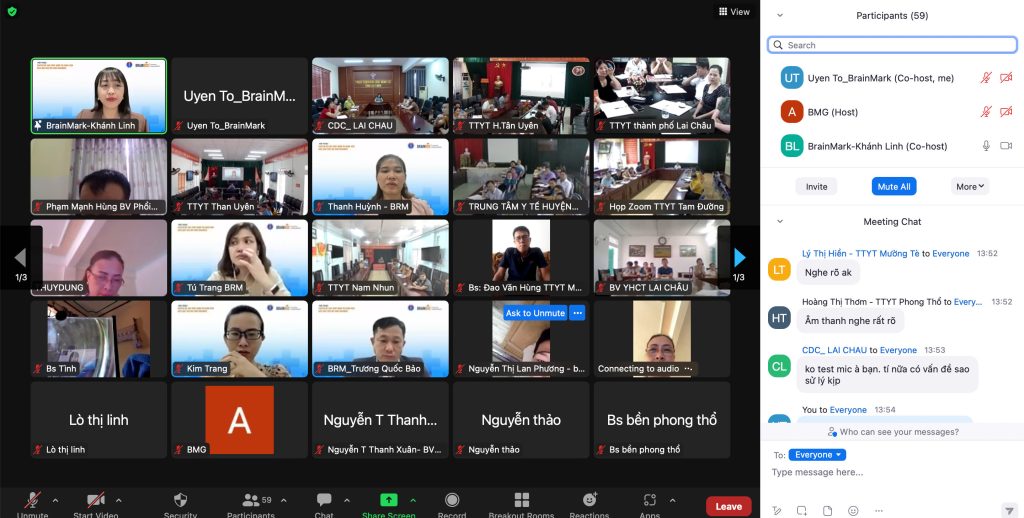
Task: Click the Mute All button
Action: coord(894,186)
